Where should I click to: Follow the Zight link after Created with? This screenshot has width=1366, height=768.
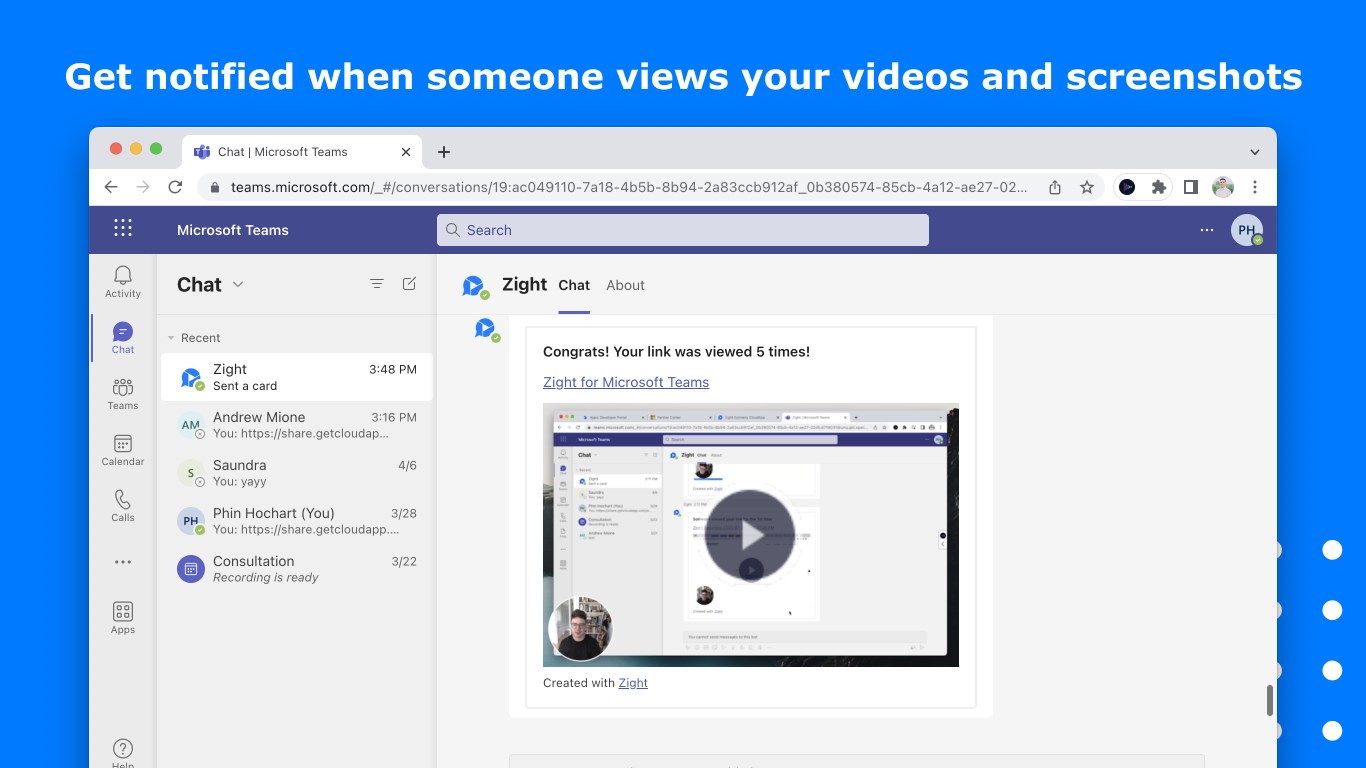pos(633,683)
